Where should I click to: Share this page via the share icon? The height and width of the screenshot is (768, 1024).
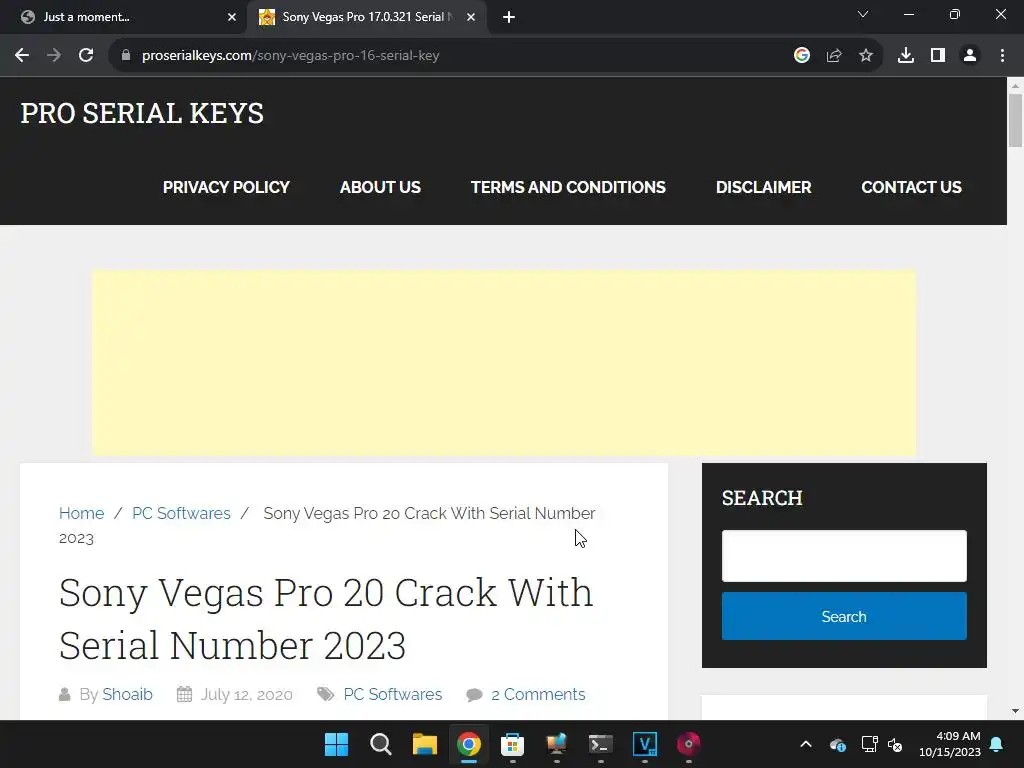[834, 56]
